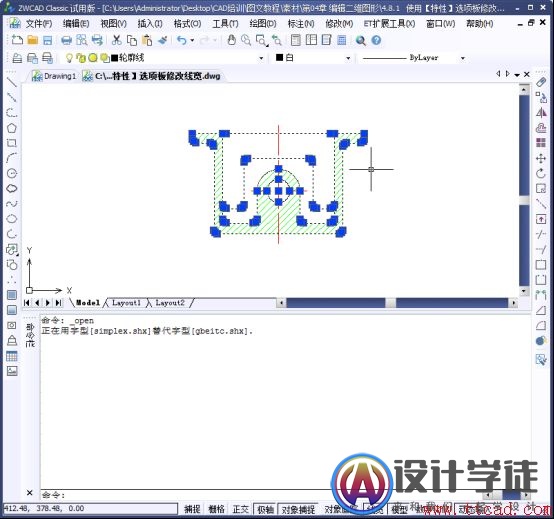The image size is (554, 519).
Task: Select the Line tool in draw toolbar
Action: pyautogui.click(x=12, y=82)
